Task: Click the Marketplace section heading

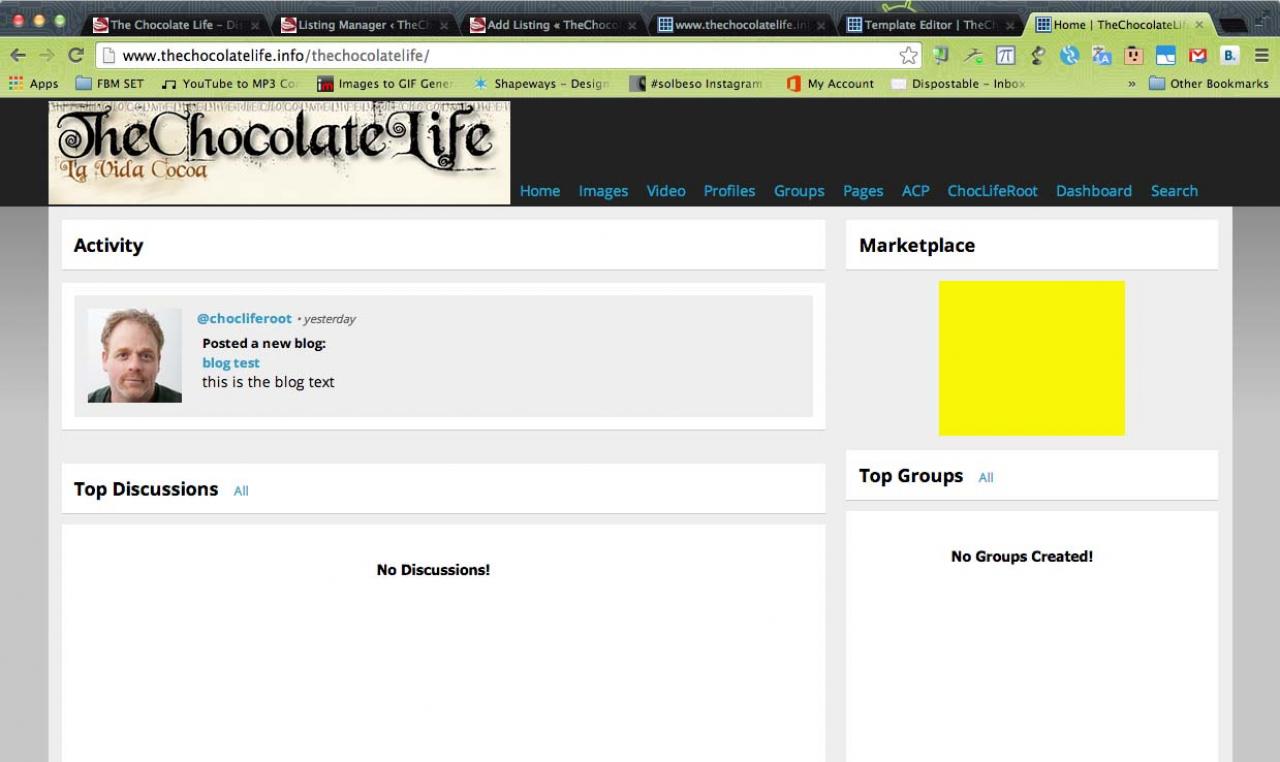Action: point(917,246)
